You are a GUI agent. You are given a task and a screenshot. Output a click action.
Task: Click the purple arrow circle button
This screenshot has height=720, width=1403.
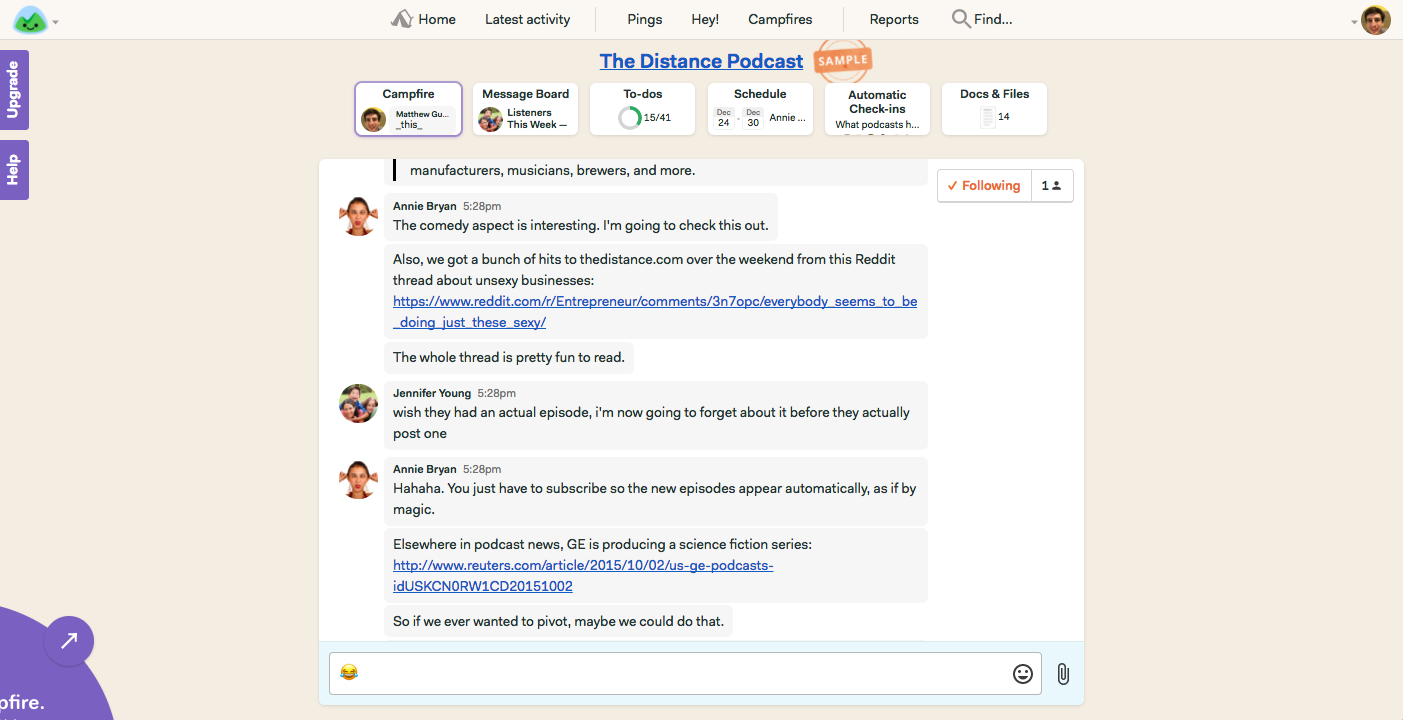(69, 641)
